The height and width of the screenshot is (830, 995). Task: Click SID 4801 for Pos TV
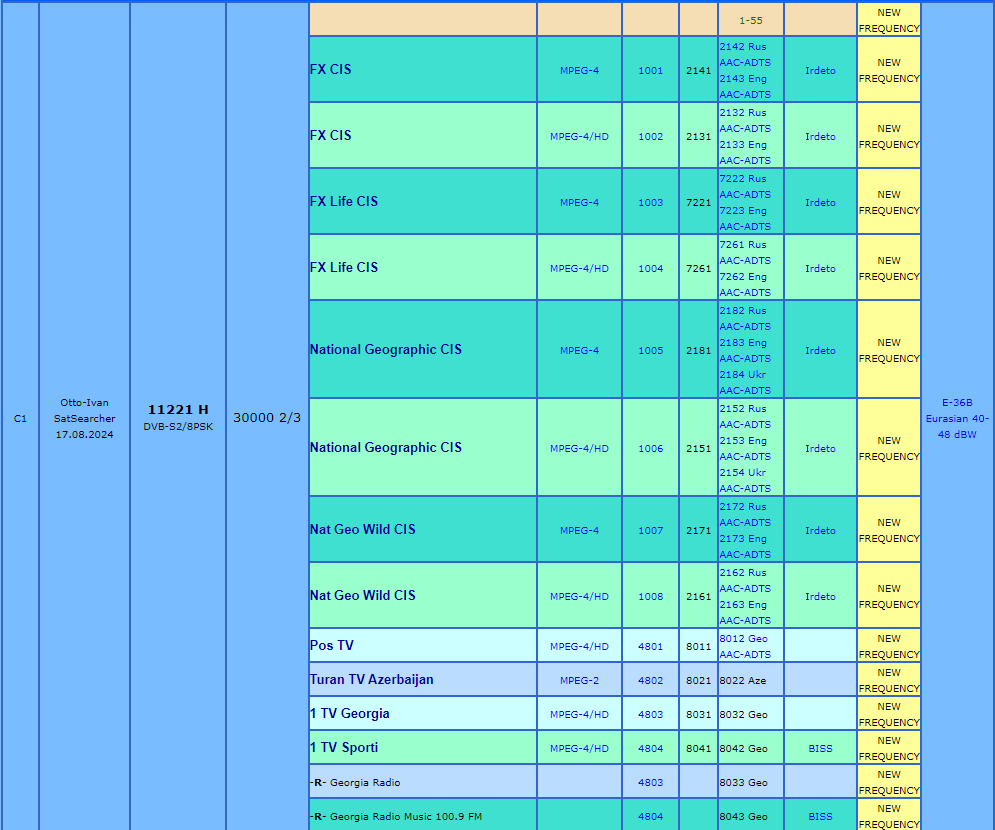coord(650,647)
